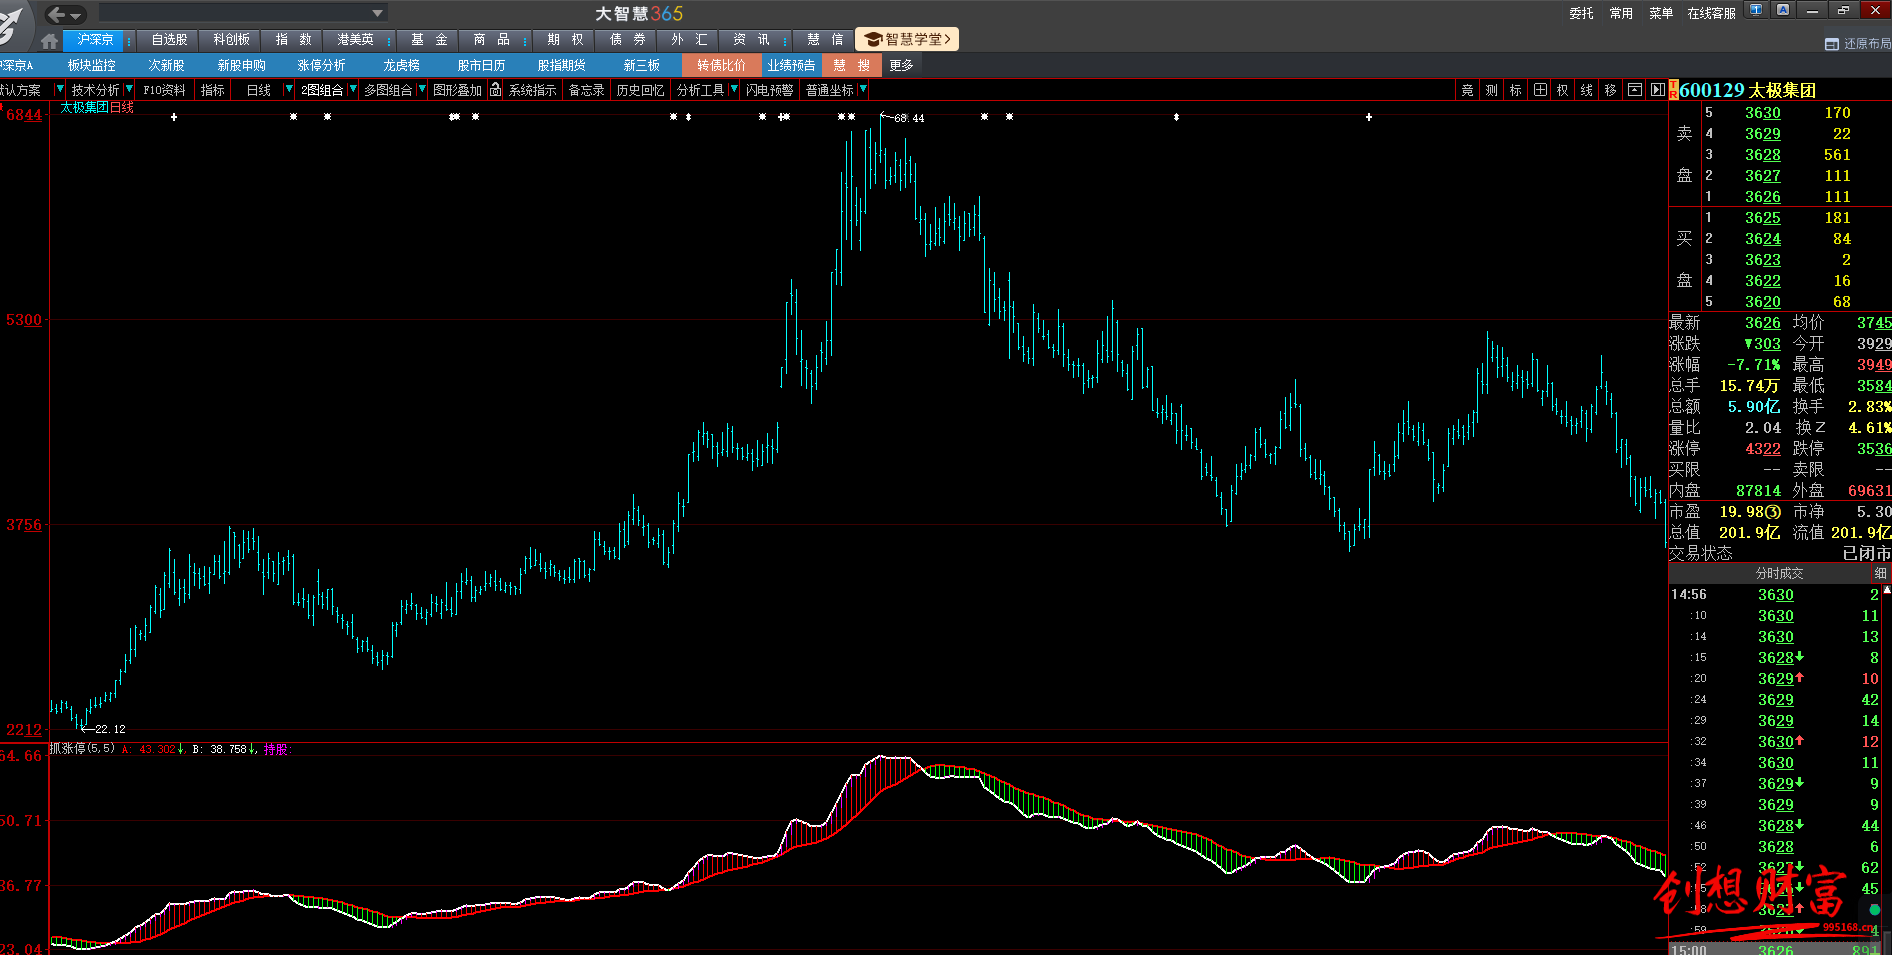Open F10资料 company info
This screenshot has height=955, width=1892.
coord(164,90)
